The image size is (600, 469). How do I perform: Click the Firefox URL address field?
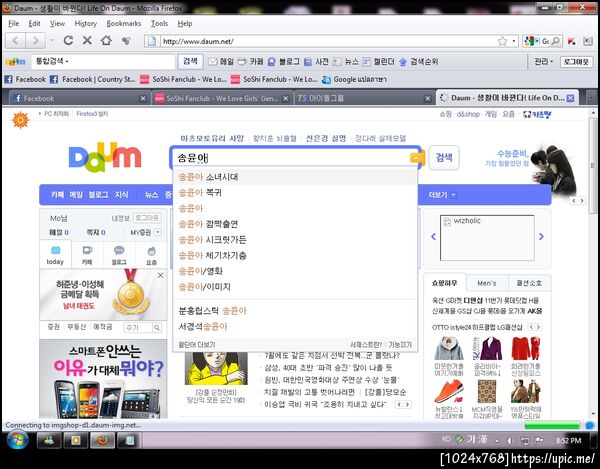(x=327, y=41)
